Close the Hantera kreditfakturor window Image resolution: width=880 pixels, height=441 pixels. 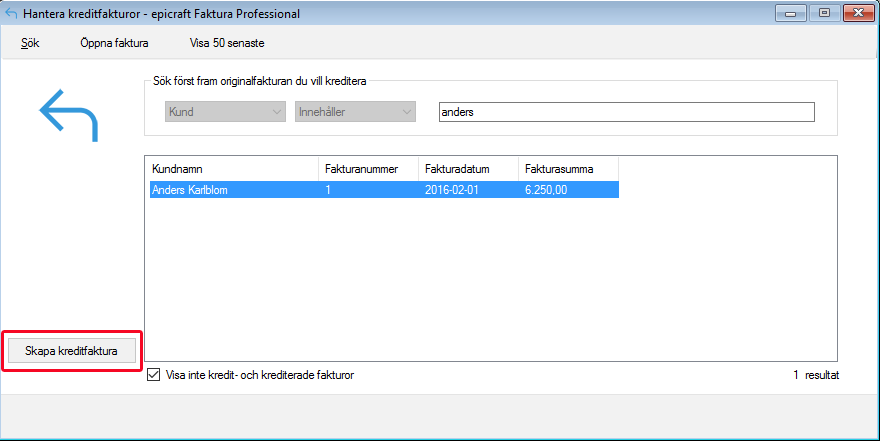click(859, 13)
